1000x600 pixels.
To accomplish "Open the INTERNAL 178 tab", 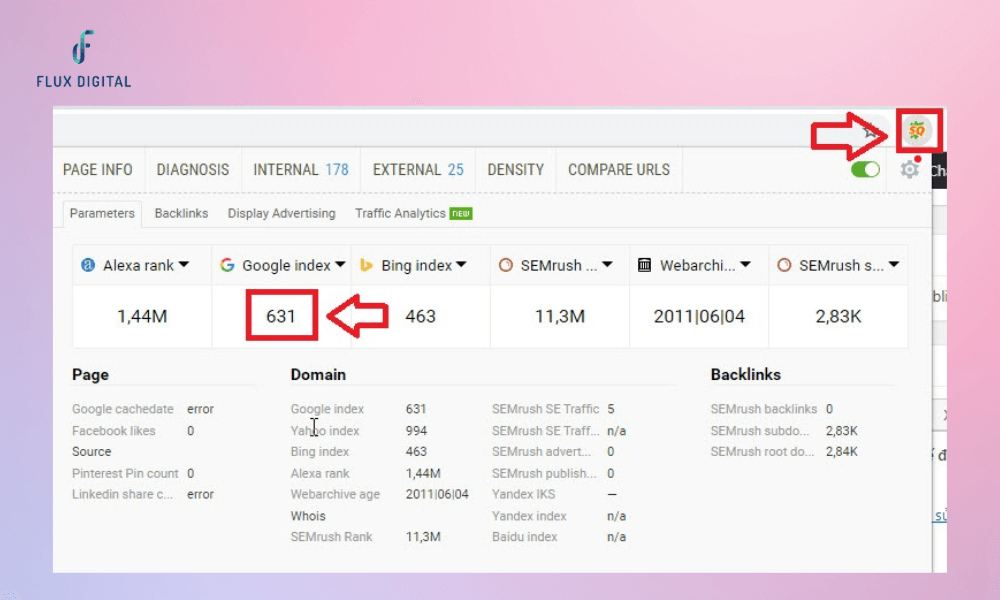I will coord(301,170).
